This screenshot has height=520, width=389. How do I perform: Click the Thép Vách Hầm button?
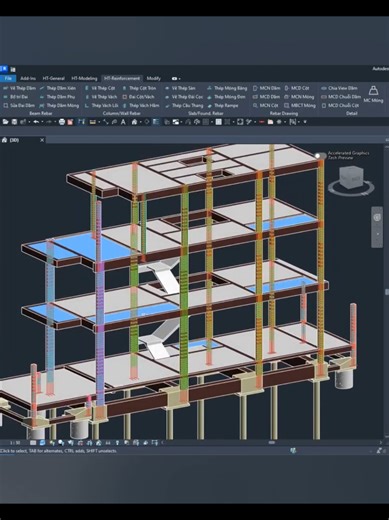pyautogui.click(x=141, y=106)
